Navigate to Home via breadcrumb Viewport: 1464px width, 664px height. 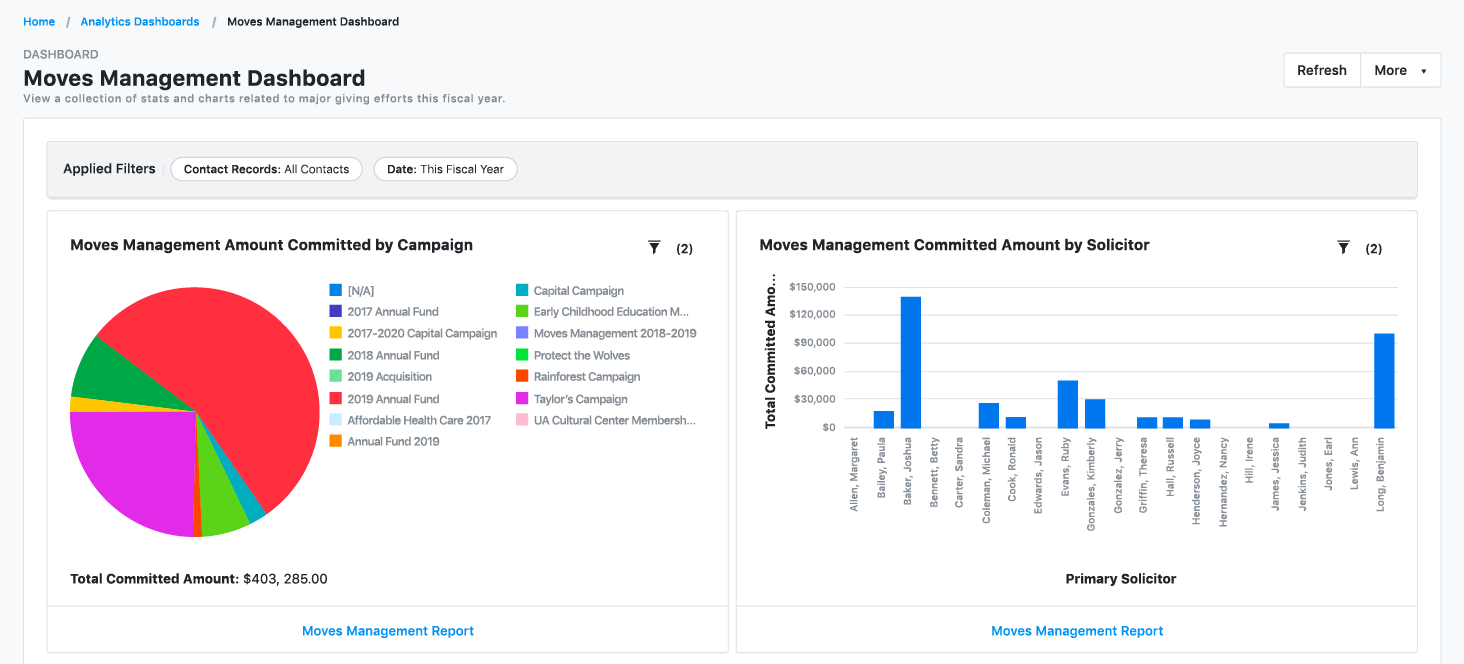(39, 21)
